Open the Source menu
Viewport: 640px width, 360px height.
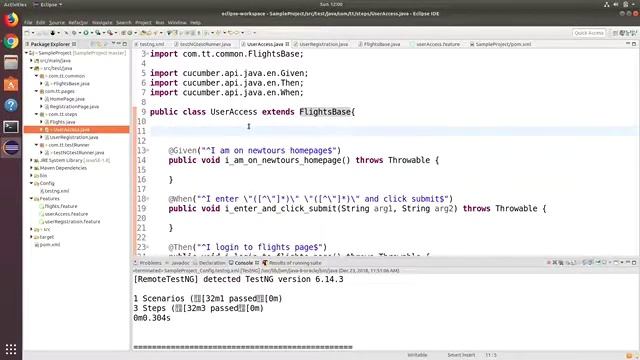coord(57,22)
